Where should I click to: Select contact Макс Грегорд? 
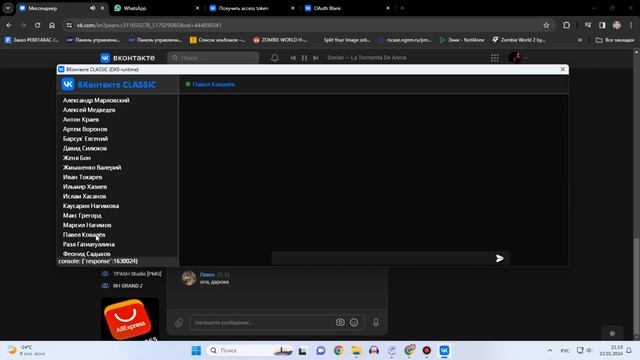[x=82, y=215]
